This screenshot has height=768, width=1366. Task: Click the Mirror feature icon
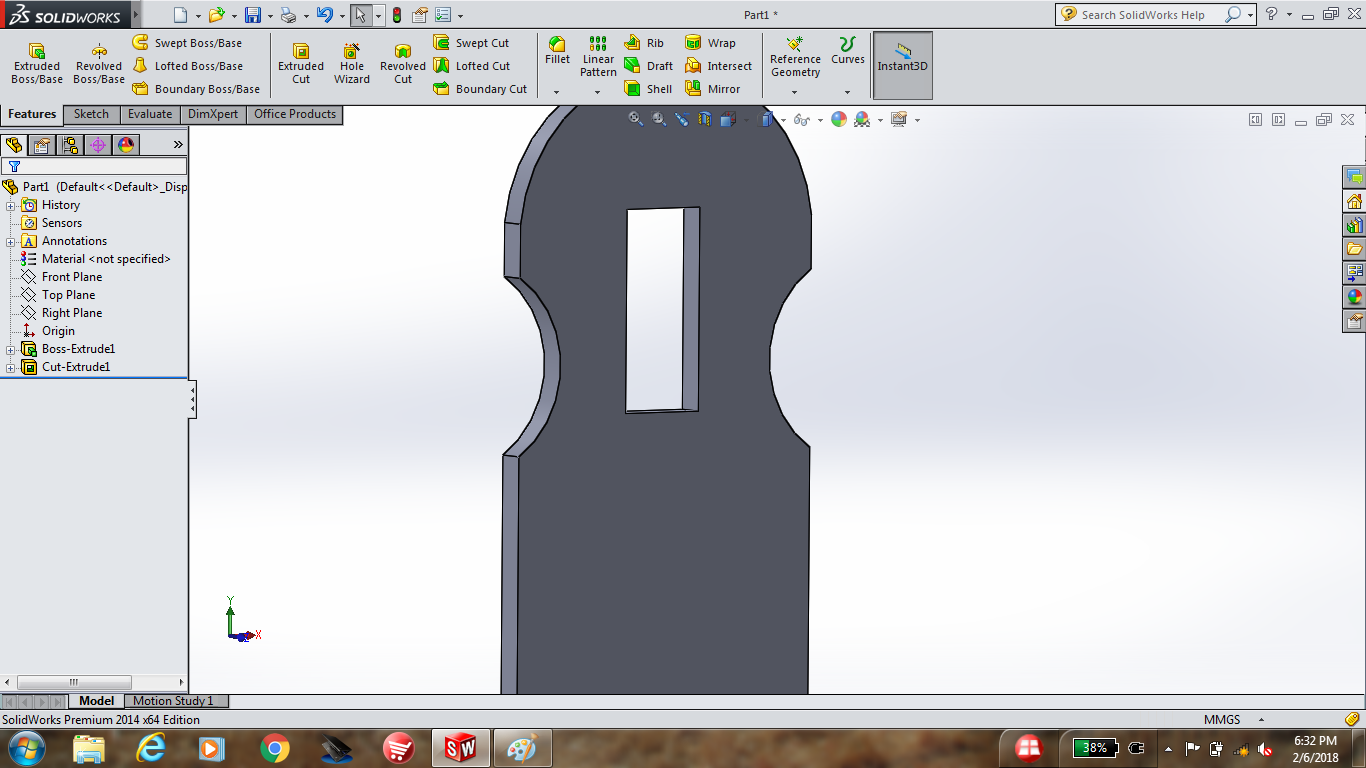click(x=713, y=89)
